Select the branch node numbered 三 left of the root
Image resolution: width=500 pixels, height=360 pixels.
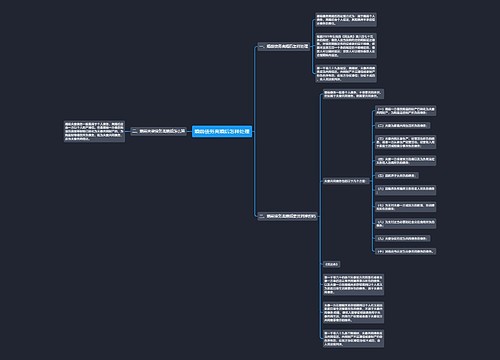[159, 131]
